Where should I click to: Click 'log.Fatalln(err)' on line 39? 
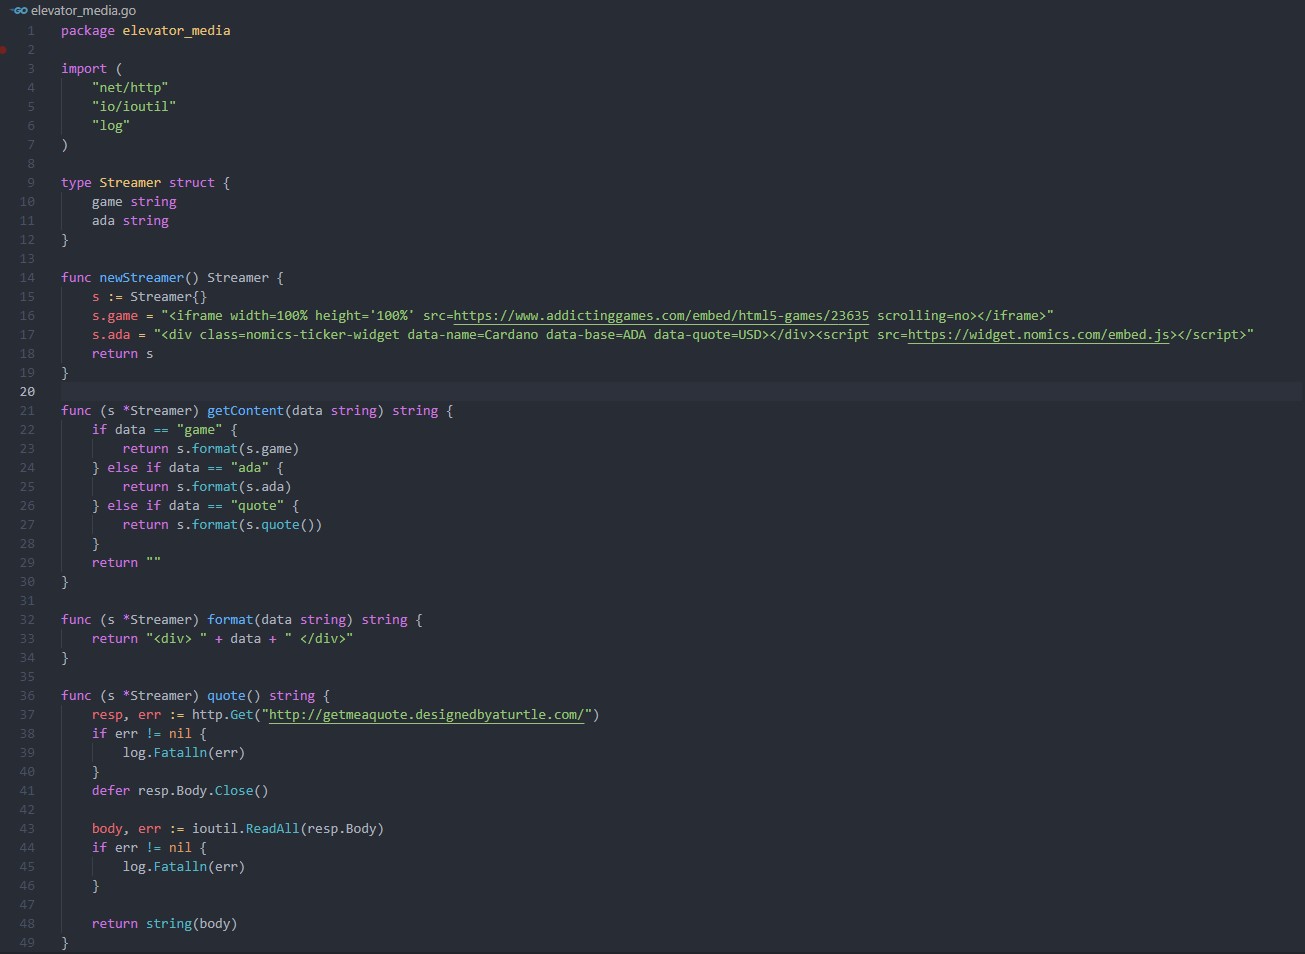184,752
